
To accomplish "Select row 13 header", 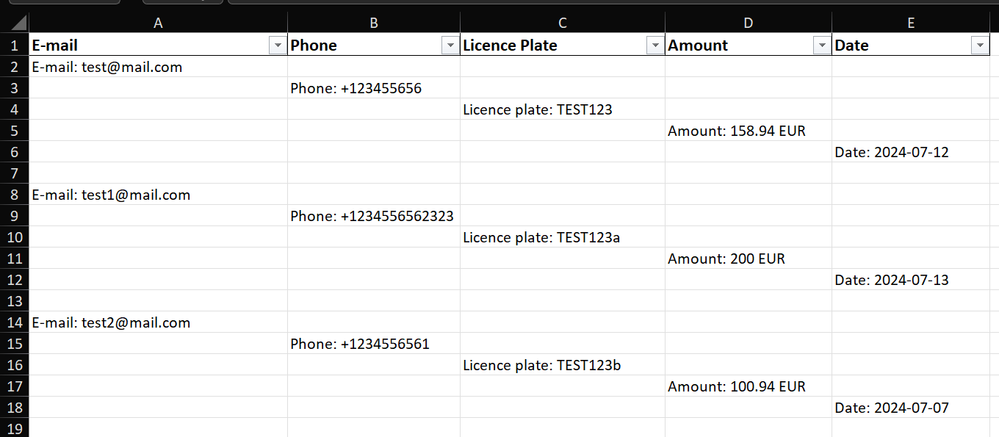I will (14, 301).
